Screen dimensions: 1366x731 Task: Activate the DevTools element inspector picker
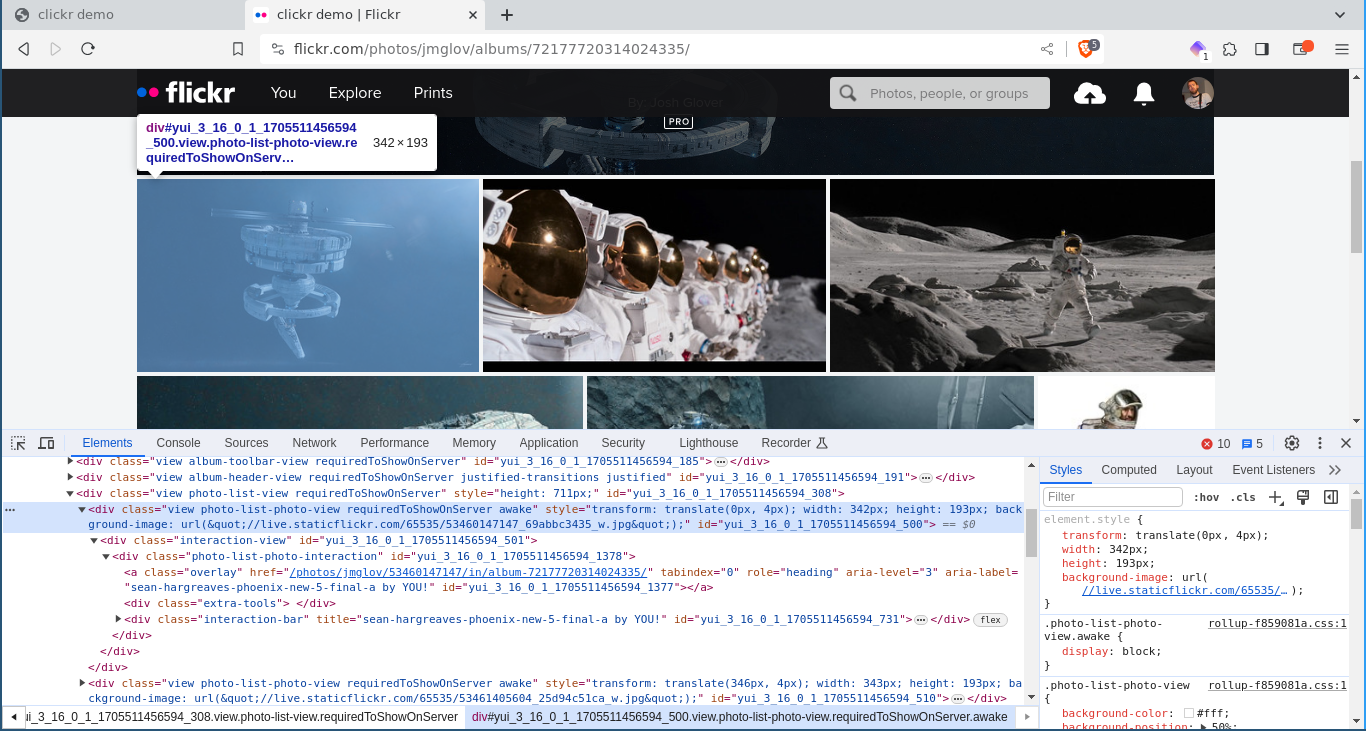[x=18, y=443]
